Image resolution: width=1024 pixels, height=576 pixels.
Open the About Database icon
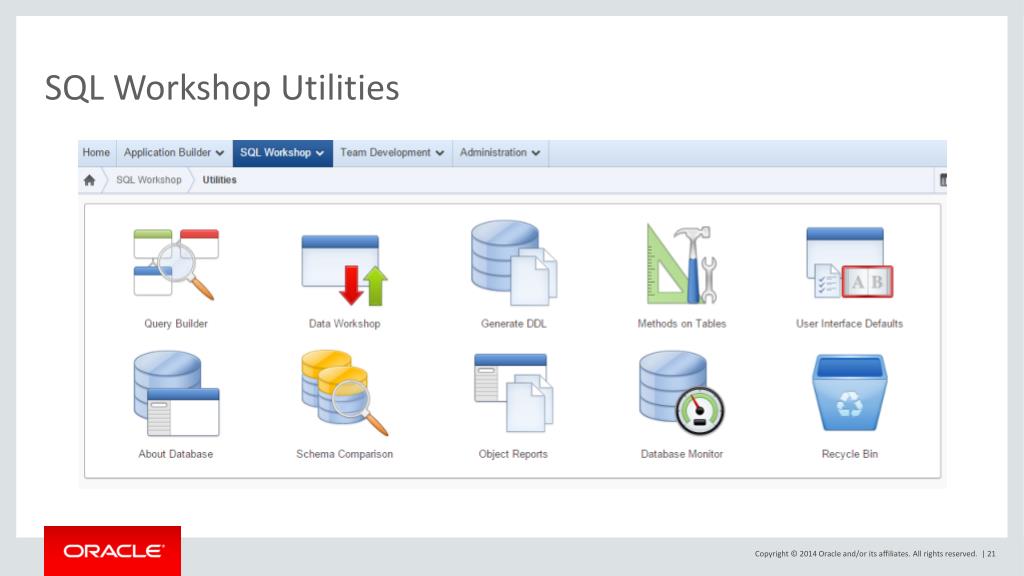[x=176, y=394]
